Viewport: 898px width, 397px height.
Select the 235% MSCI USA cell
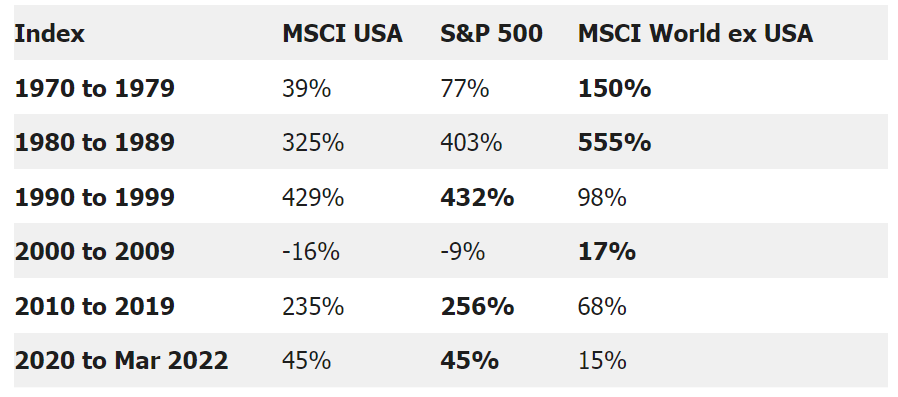pos(313,306)
